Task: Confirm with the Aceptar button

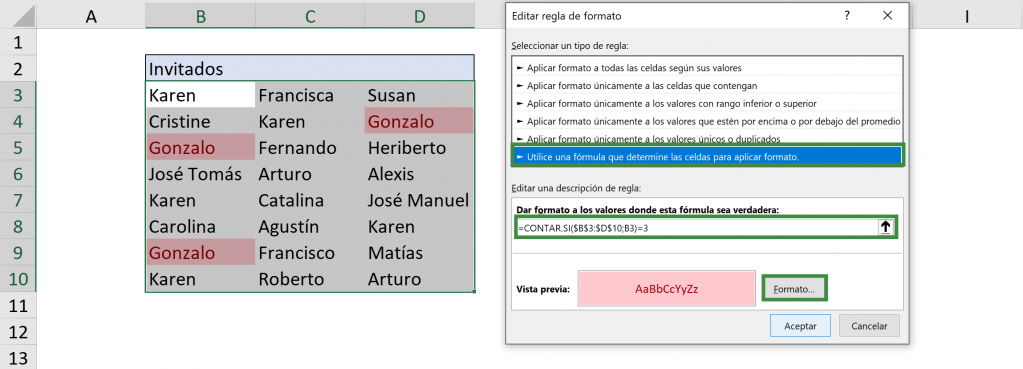Action: pos(800,325)
